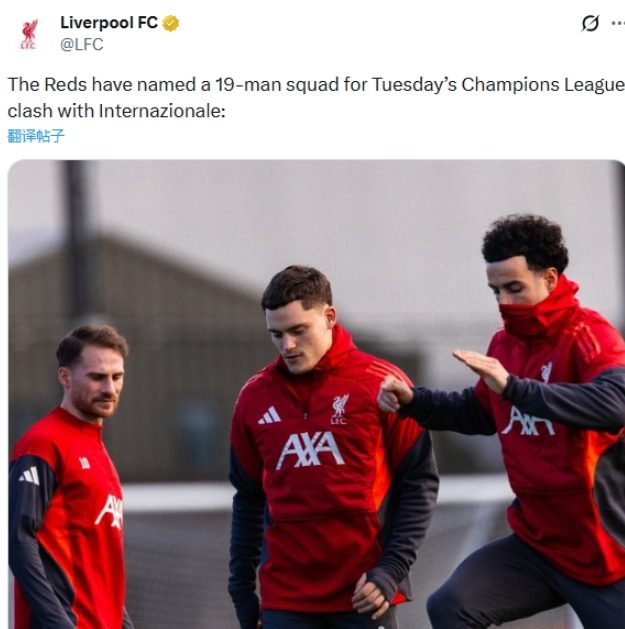Click the Liverpool FC profile avatar

[x=29, y=34]
